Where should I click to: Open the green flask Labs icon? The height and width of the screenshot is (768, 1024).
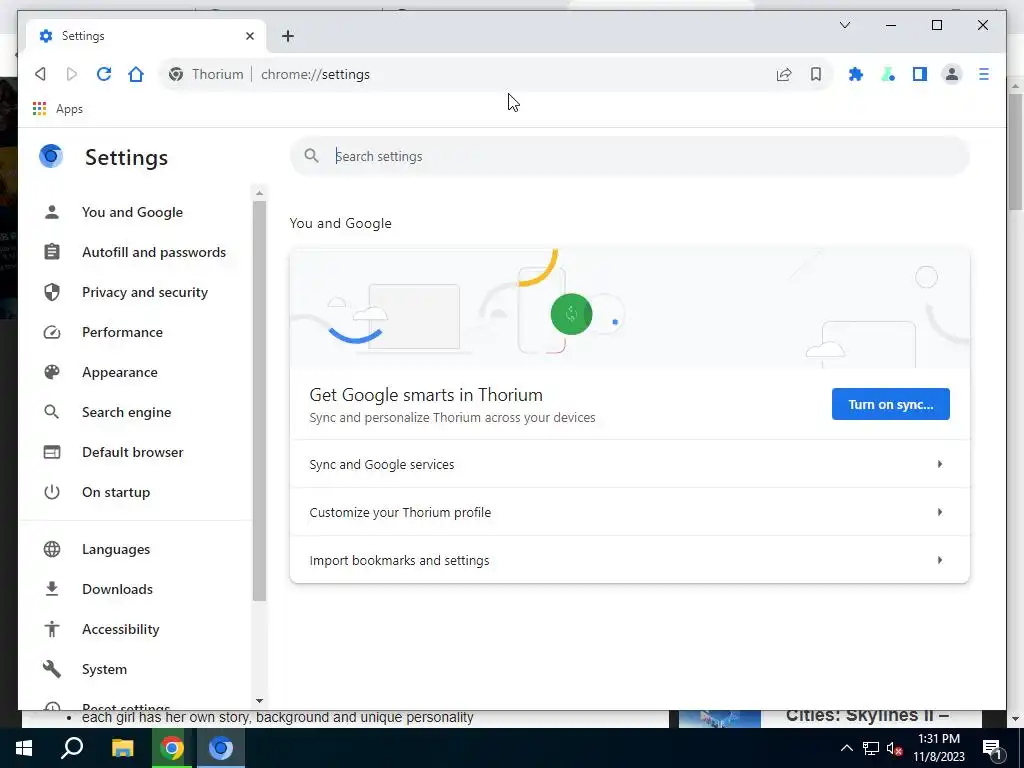tap(888, 74)
